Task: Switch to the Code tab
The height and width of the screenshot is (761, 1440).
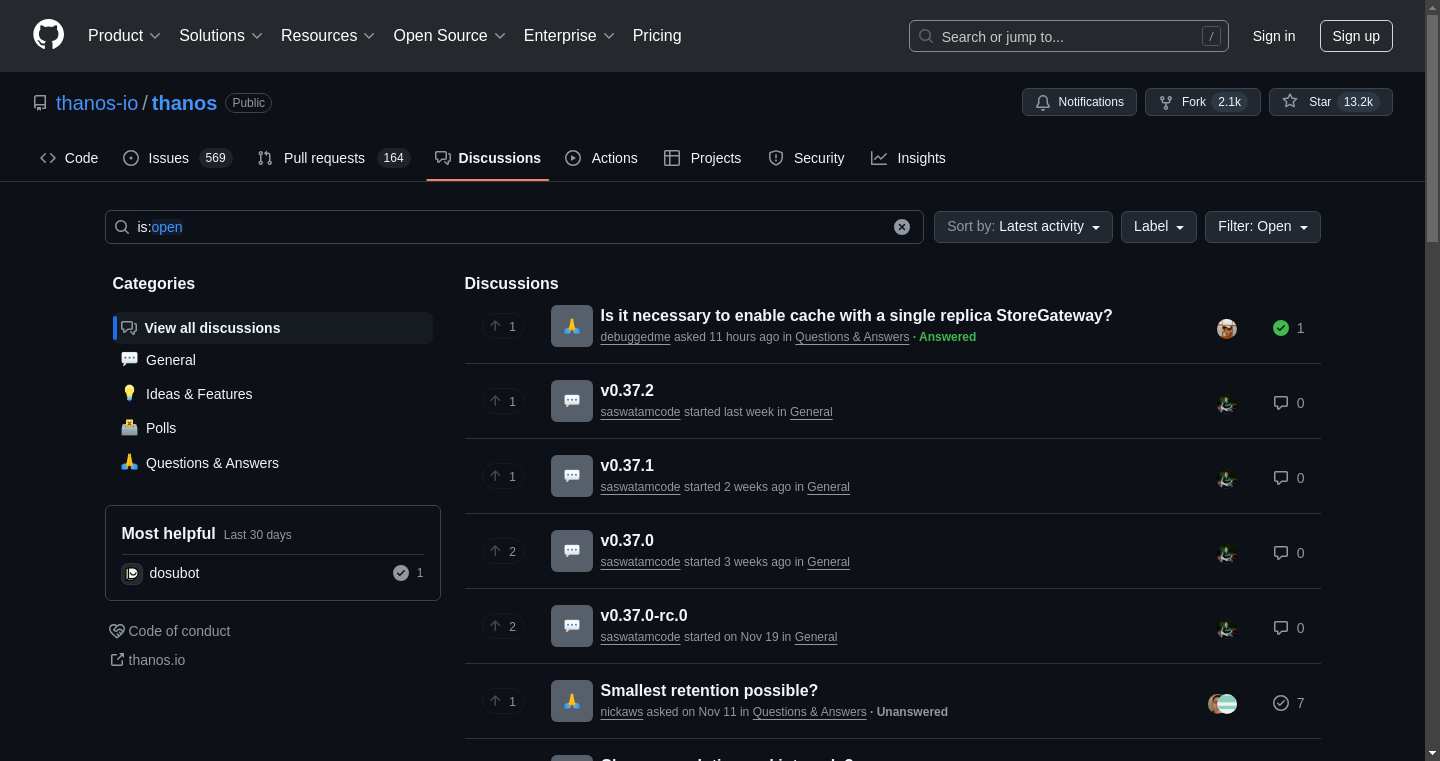Action: point(69,158)
